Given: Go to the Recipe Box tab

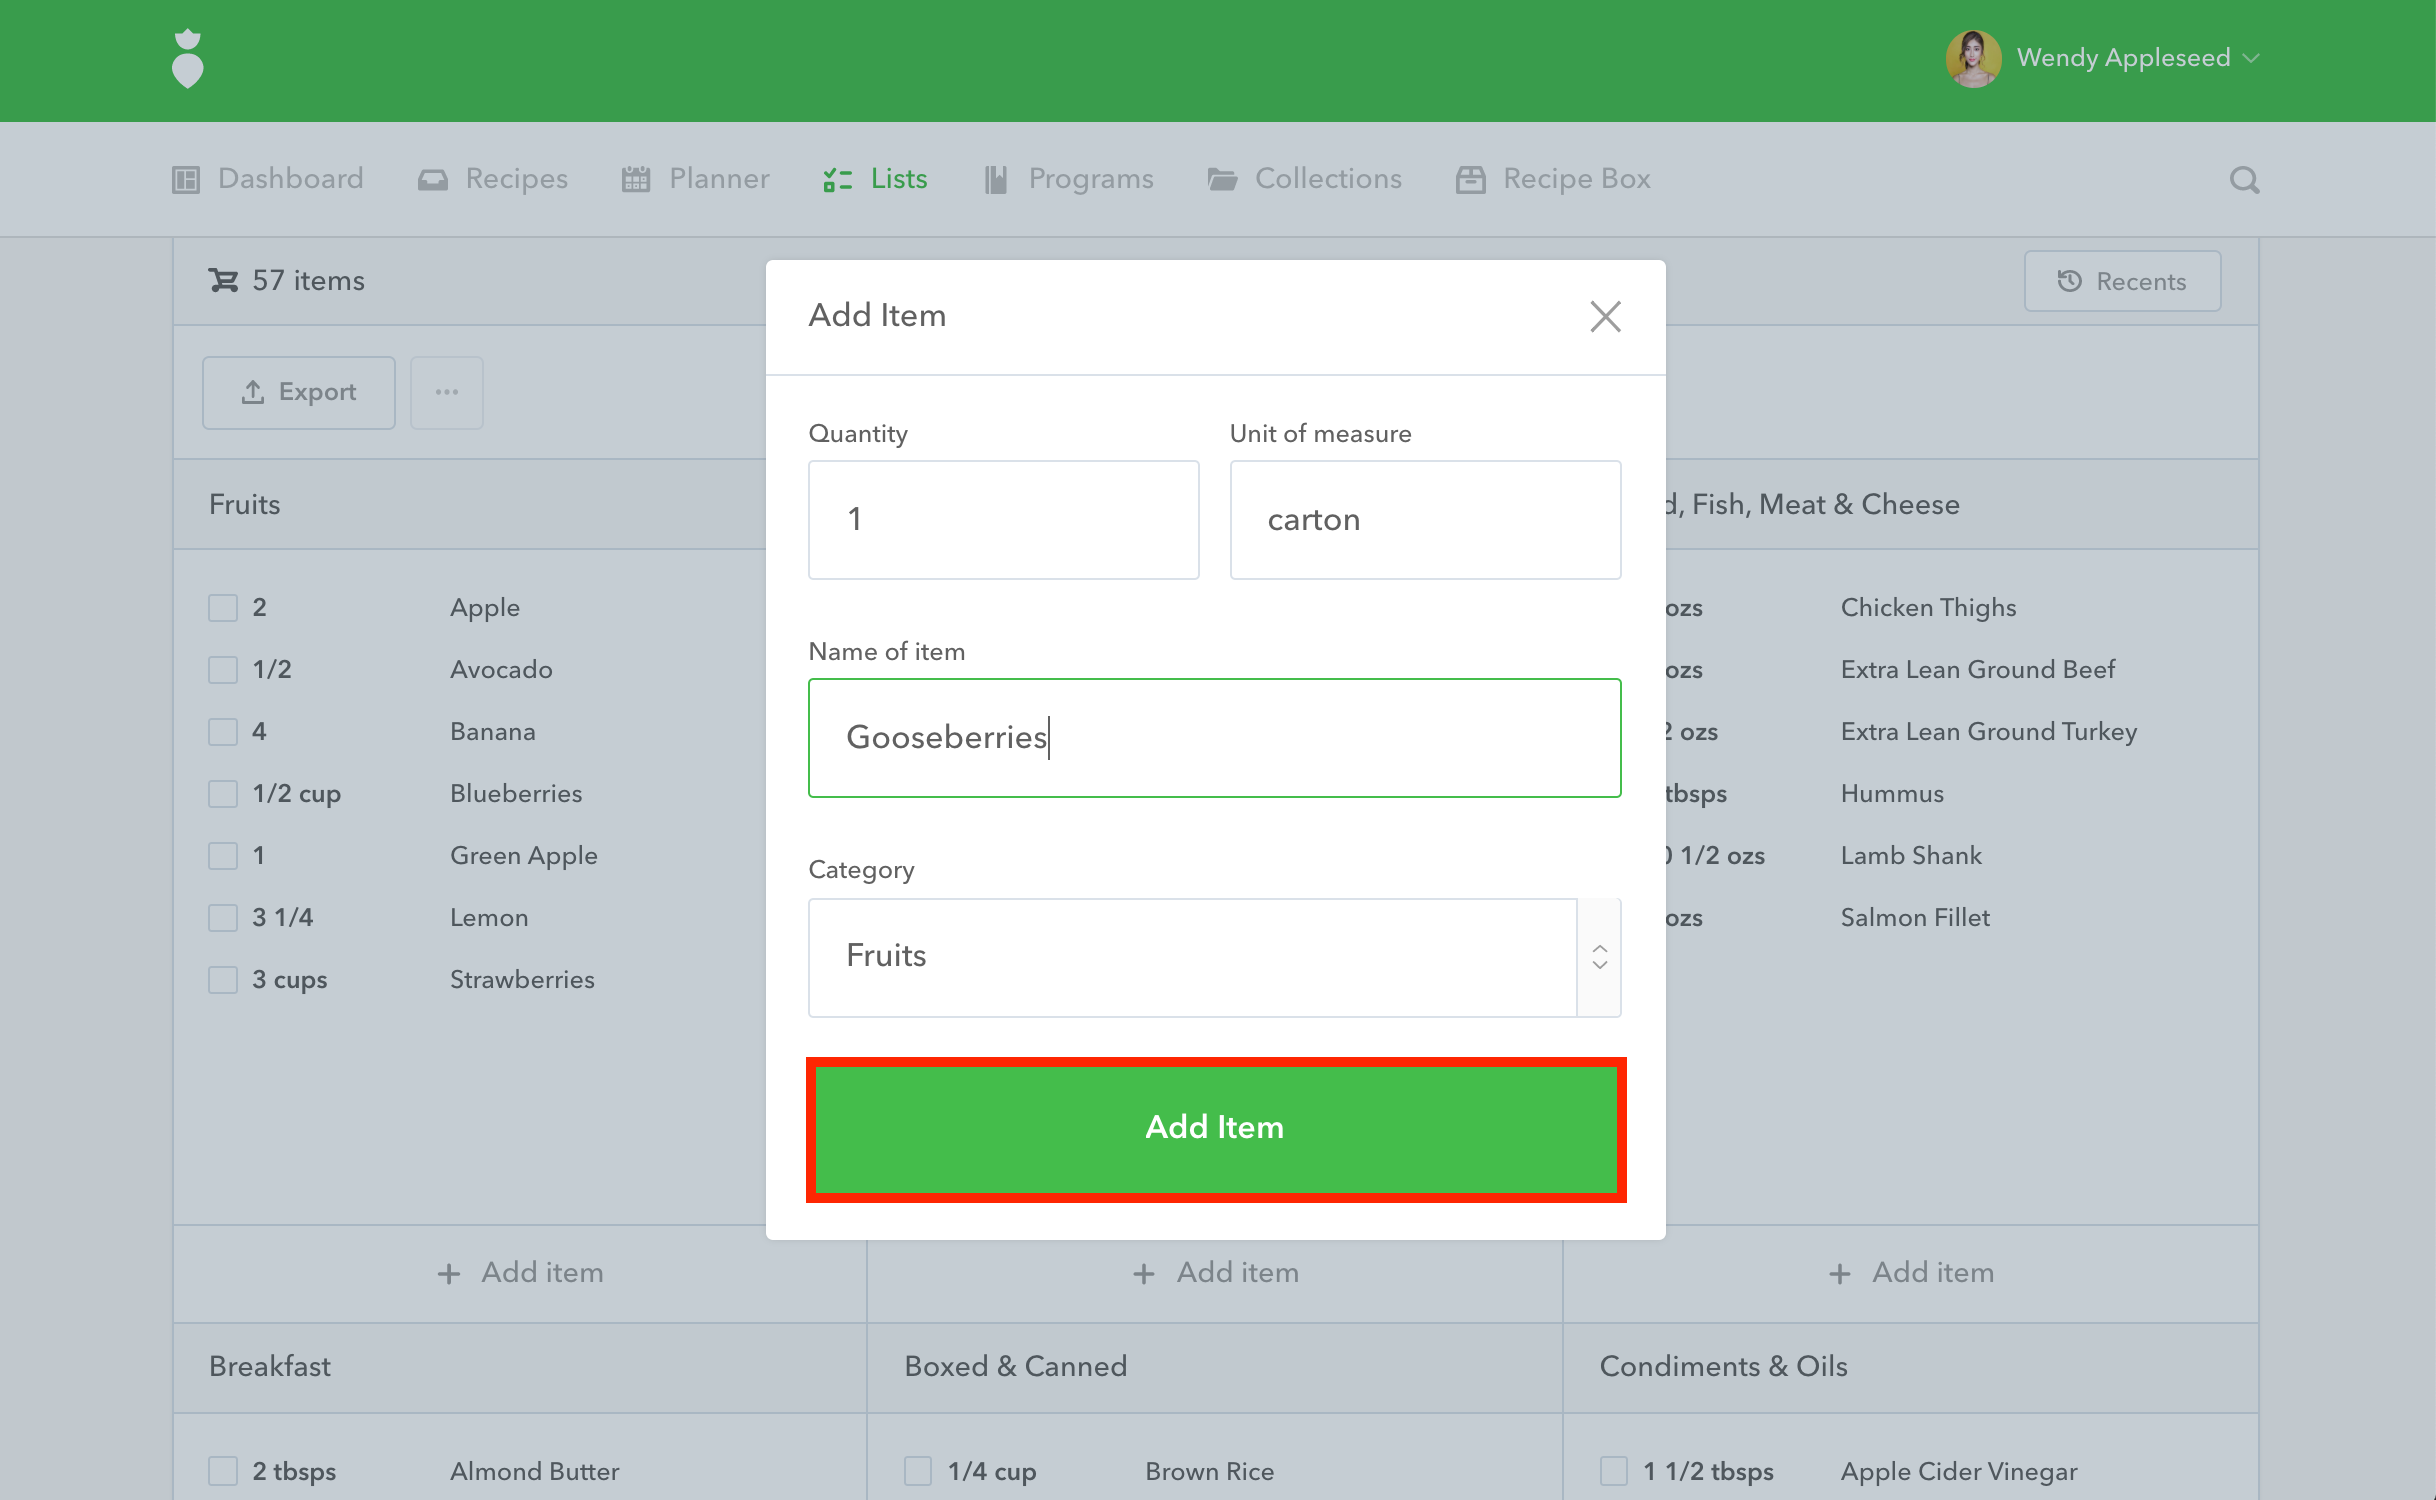Looking at the screenshot, I should 1553,179.
